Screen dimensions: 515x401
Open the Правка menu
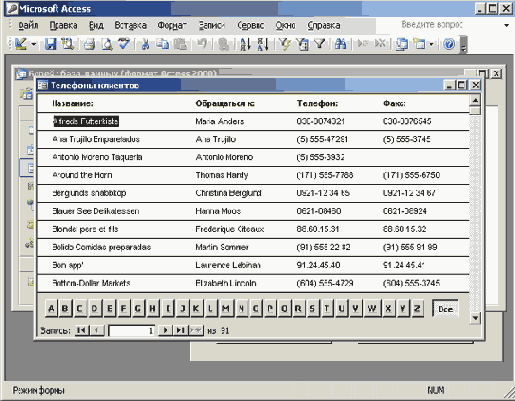pos(63,25)
